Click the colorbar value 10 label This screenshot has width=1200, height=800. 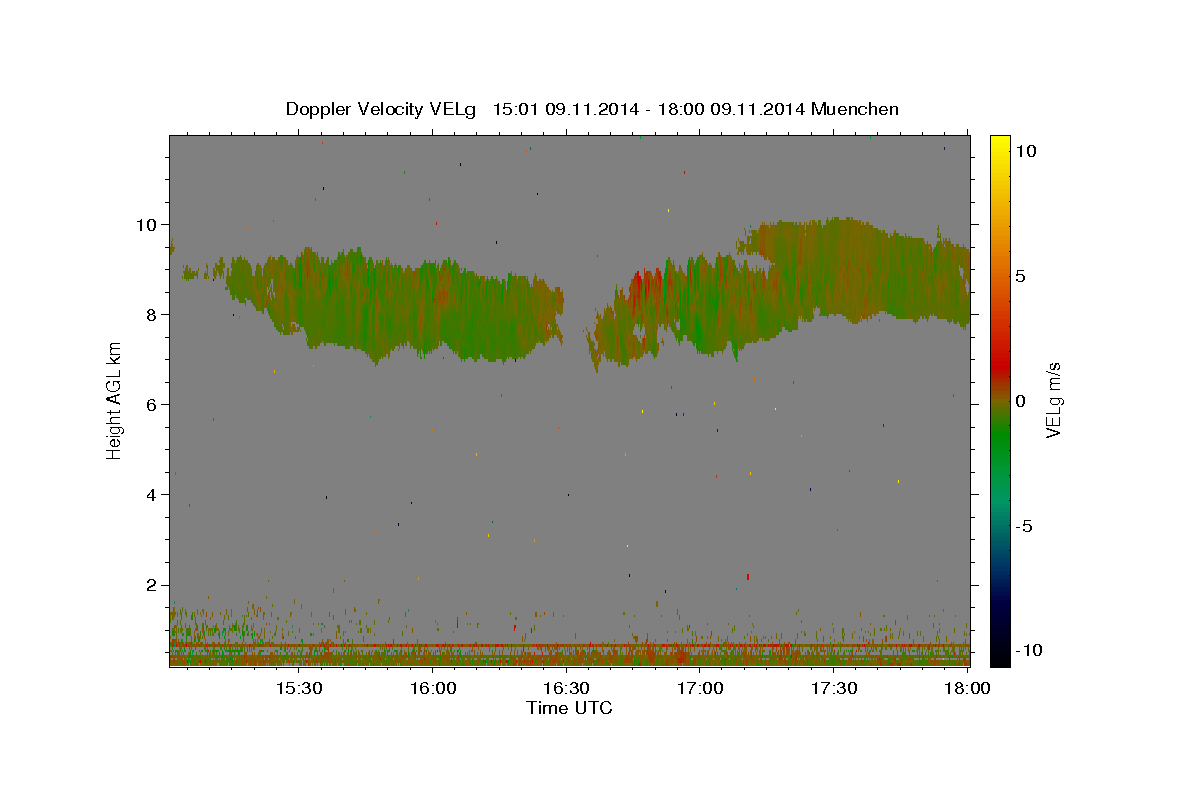(x=1025, y=151)
